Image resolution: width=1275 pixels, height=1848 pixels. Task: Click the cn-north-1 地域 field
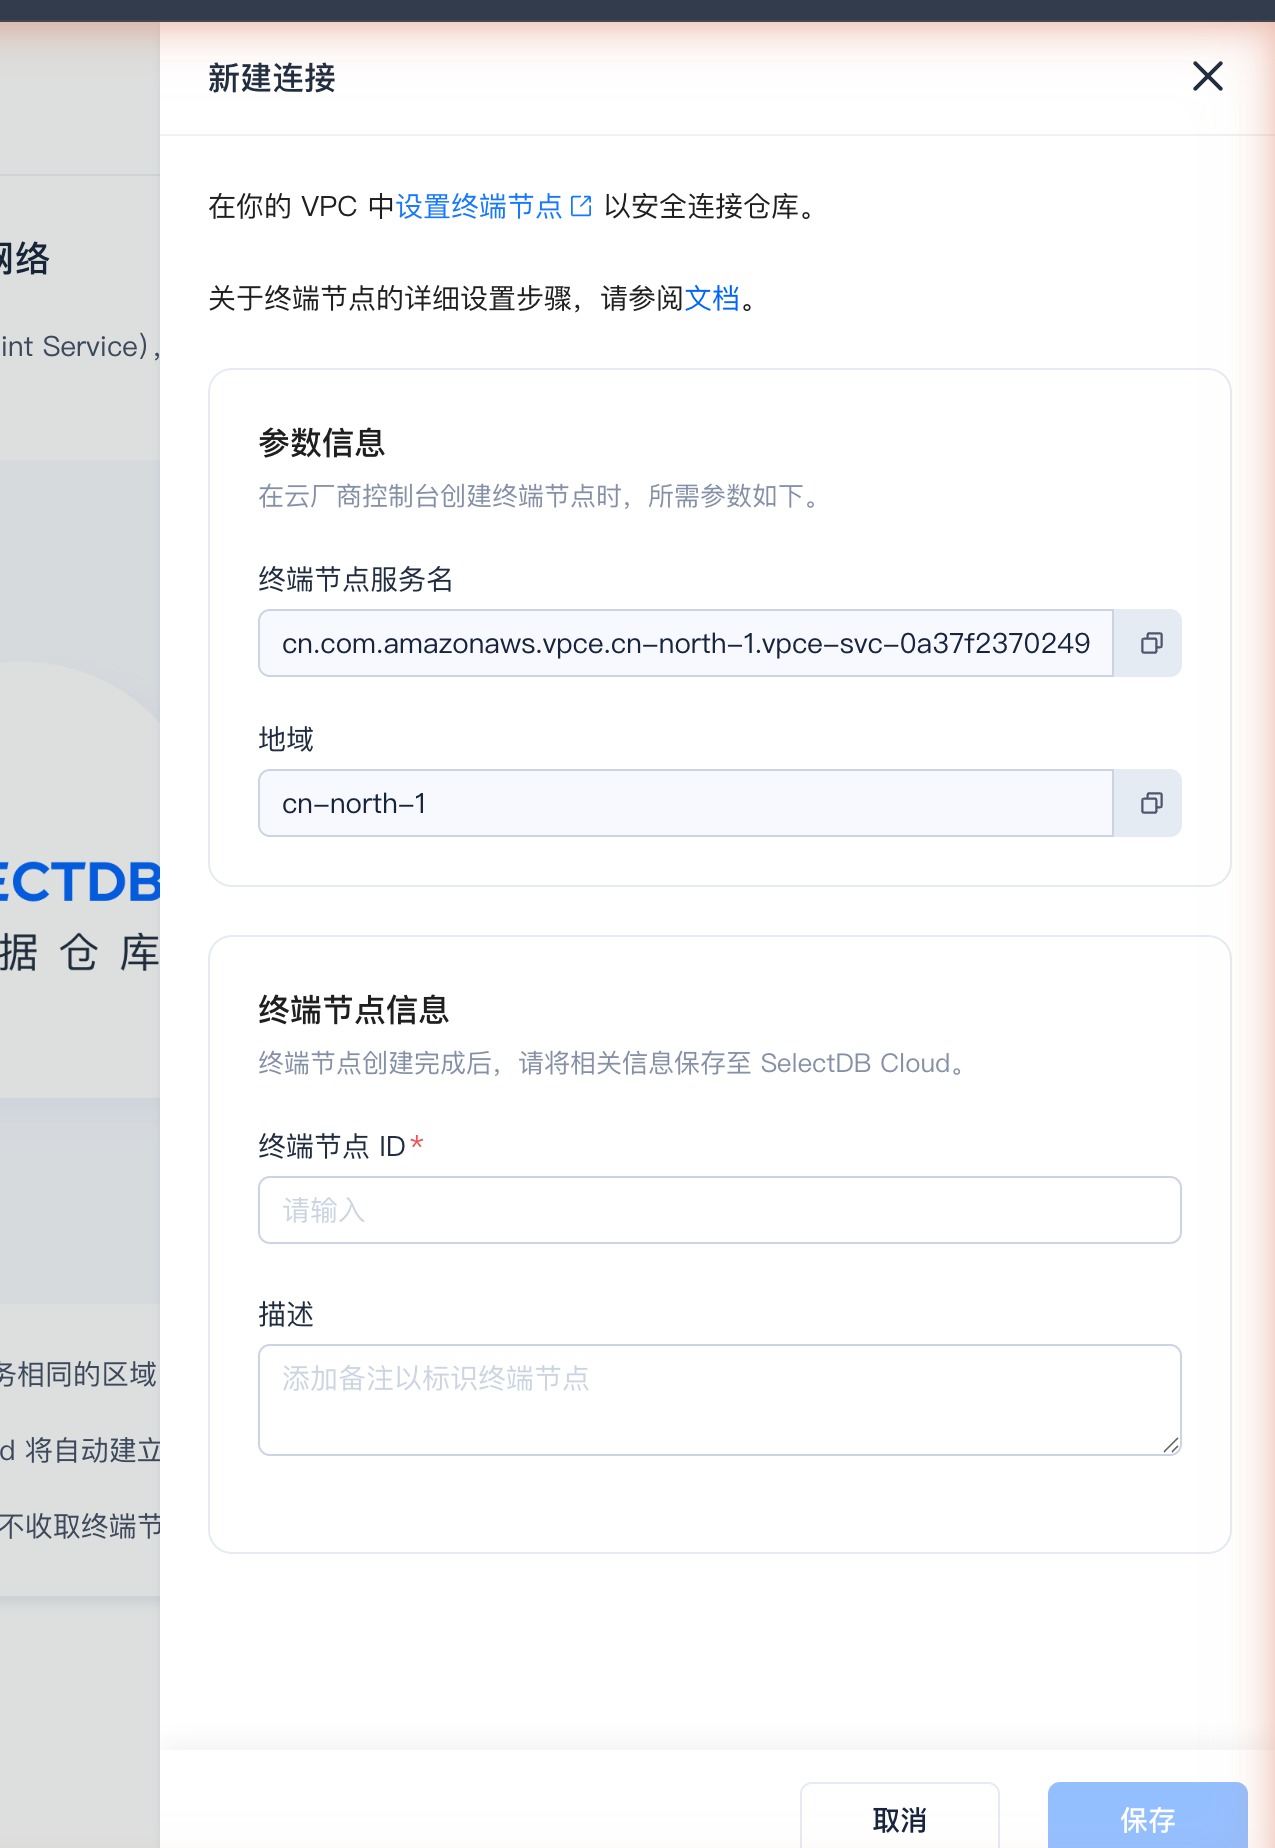coord(686,803)
